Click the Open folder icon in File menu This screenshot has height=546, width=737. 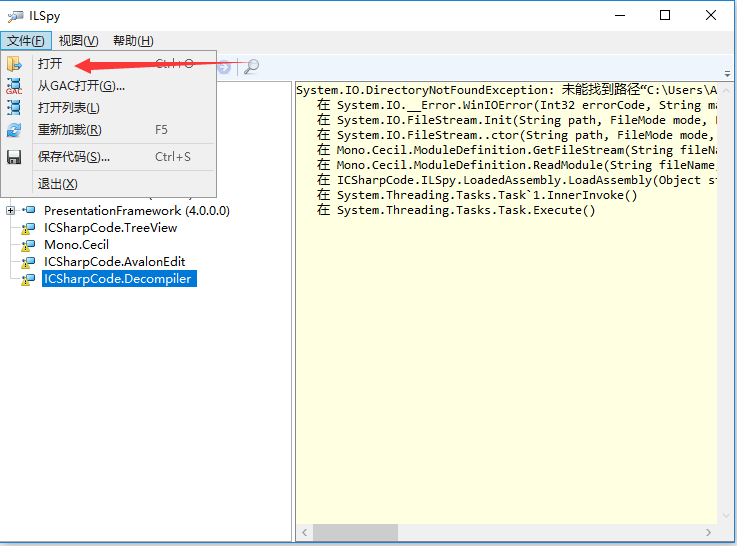[x=14, y=64]
